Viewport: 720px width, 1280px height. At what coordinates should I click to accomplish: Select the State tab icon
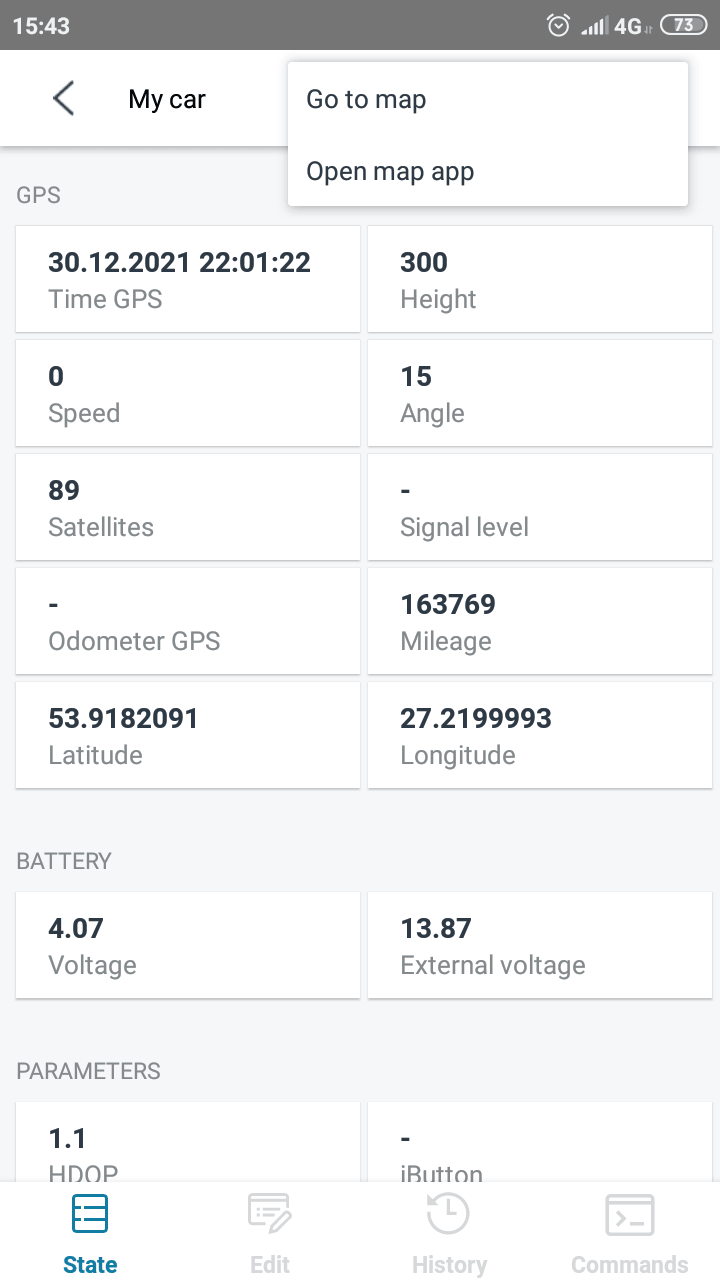90,1214
